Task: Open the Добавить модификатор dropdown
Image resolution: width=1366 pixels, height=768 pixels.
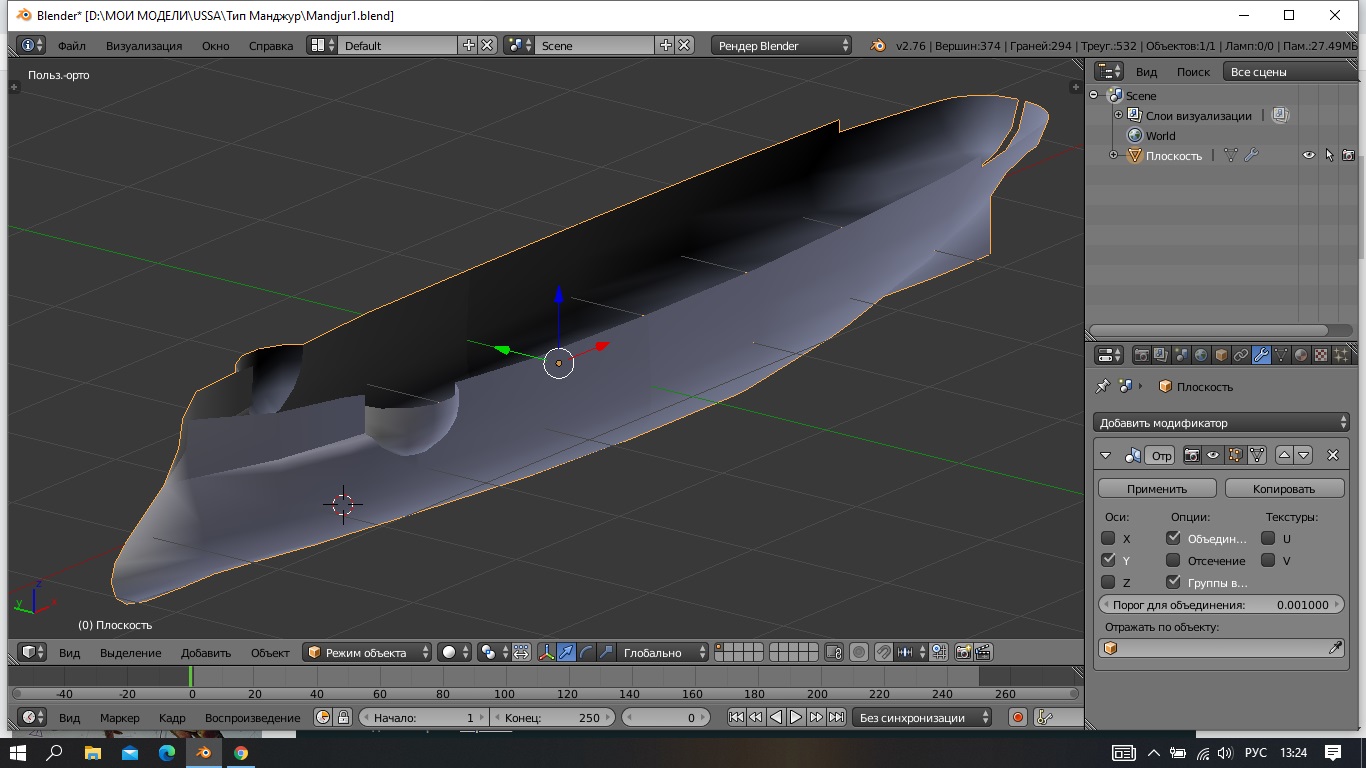Action: tap(1221, 423)
